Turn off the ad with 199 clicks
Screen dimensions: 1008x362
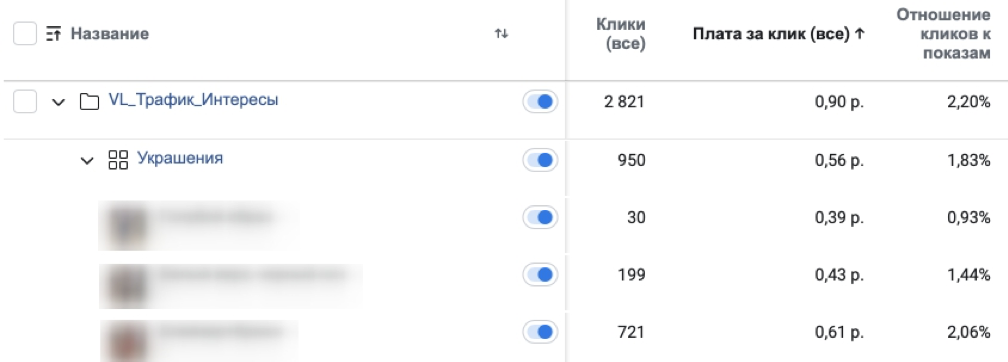tap(540, 275)
